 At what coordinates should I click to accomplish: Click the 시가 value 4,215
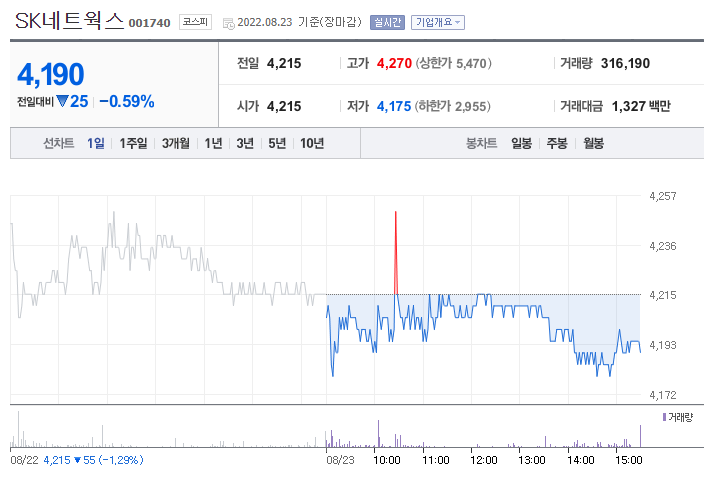(x=284, y=106)
